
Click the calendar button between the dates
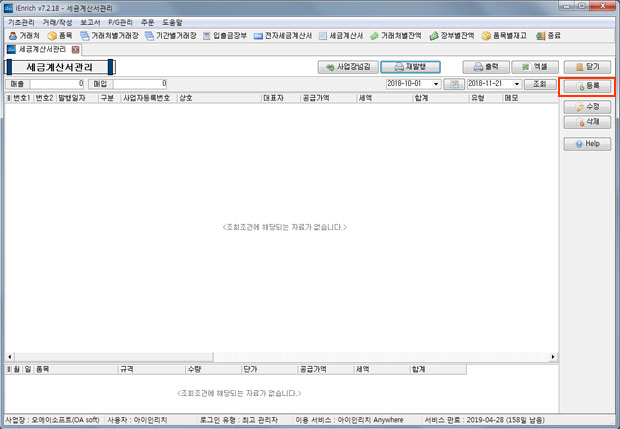coord(454,84)
